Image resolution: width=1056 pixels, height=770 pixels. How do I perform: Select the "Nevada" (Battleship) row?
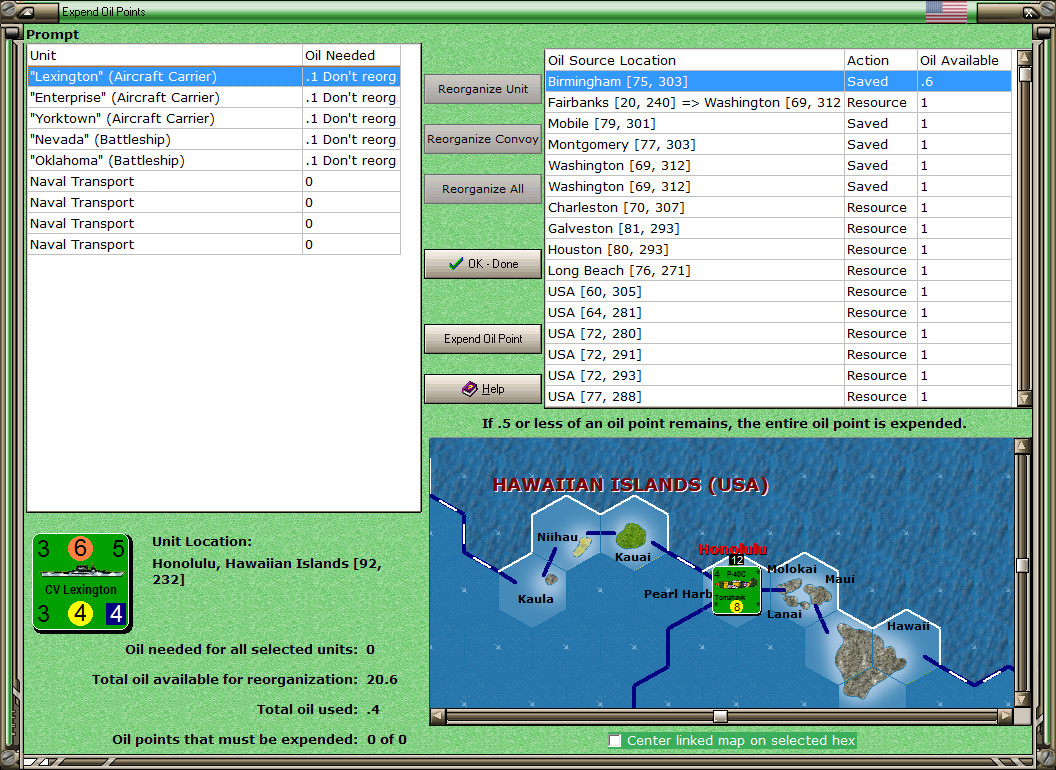[213, 139]
